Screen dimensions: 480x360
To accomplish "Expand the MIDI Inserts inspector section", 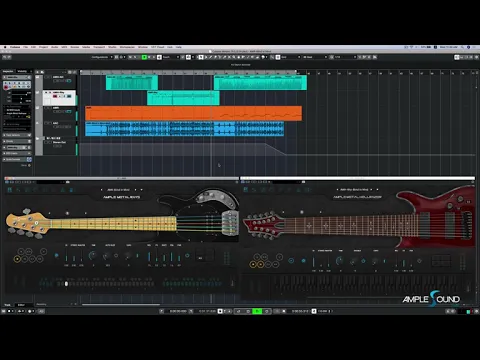I will (x=17, y=153).
